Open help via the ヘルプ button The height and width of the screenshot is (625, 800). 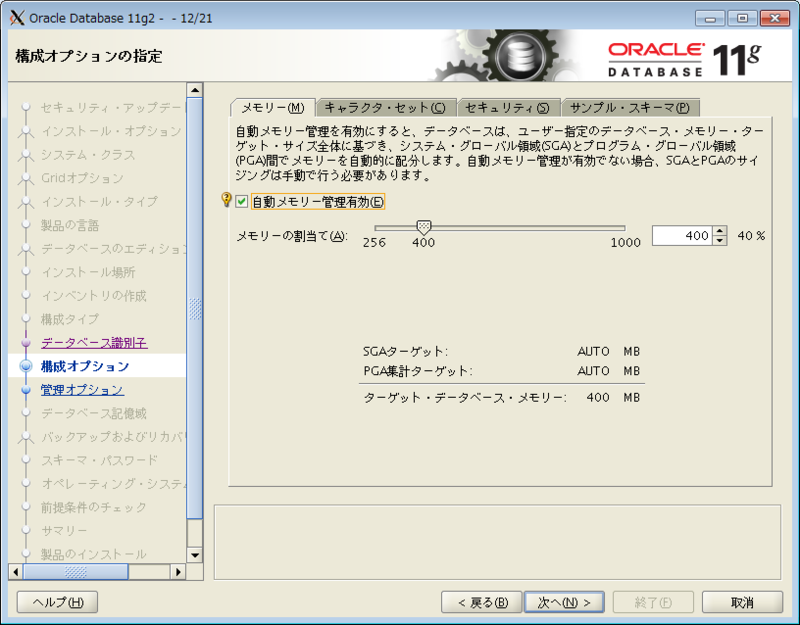click(54, 603)
